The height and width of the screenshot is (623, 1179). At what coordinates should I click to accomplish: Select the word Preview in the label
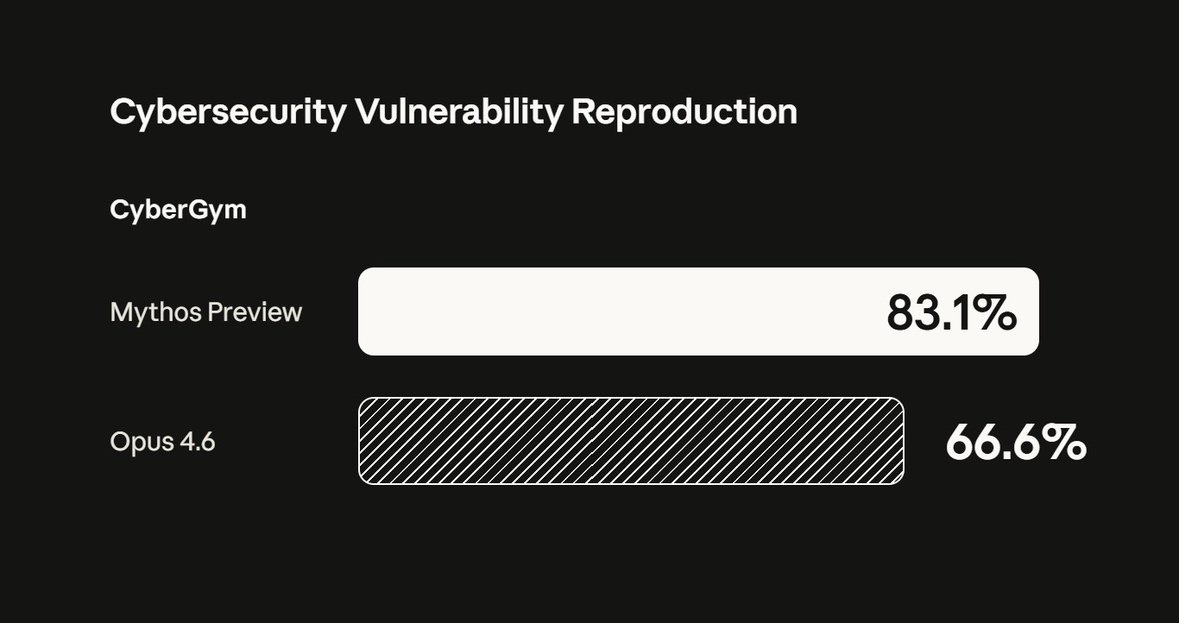coord(255,311)
